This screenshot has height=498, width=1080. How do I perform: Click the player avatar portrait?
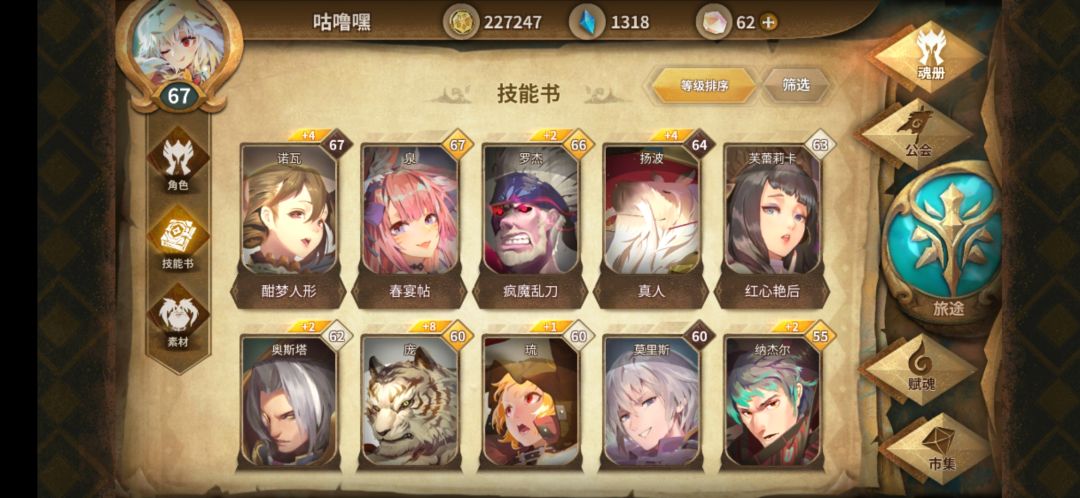[x=179, y=45]
